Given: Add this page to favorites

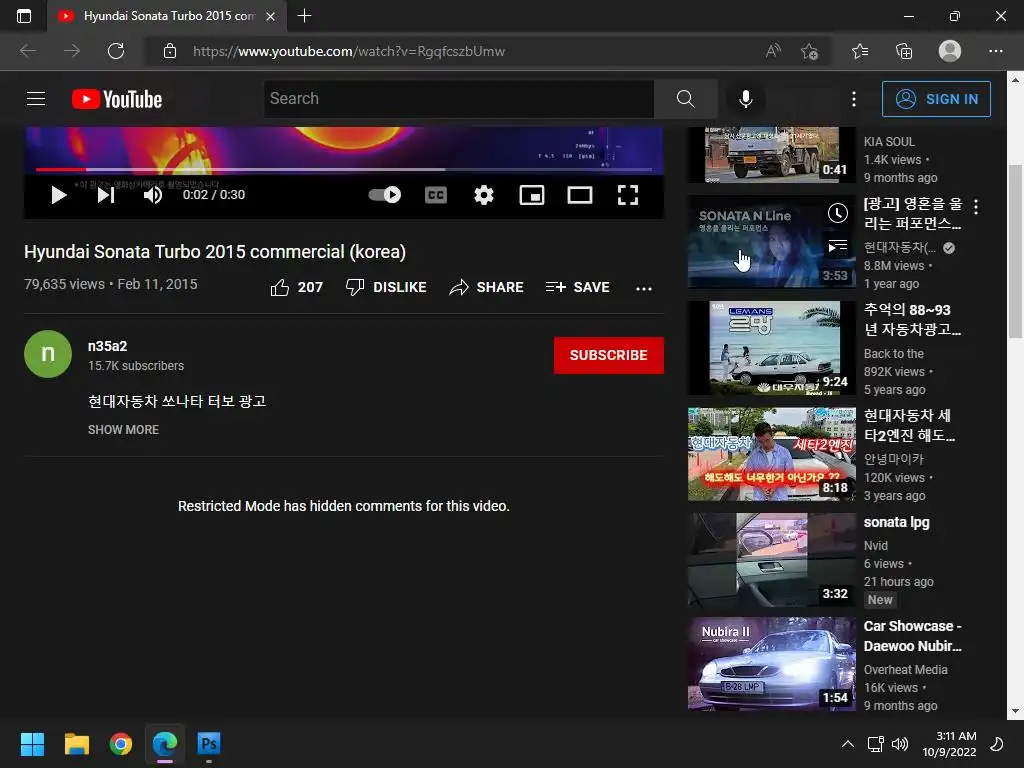Looking at the screenshot, I should [810, 51].
